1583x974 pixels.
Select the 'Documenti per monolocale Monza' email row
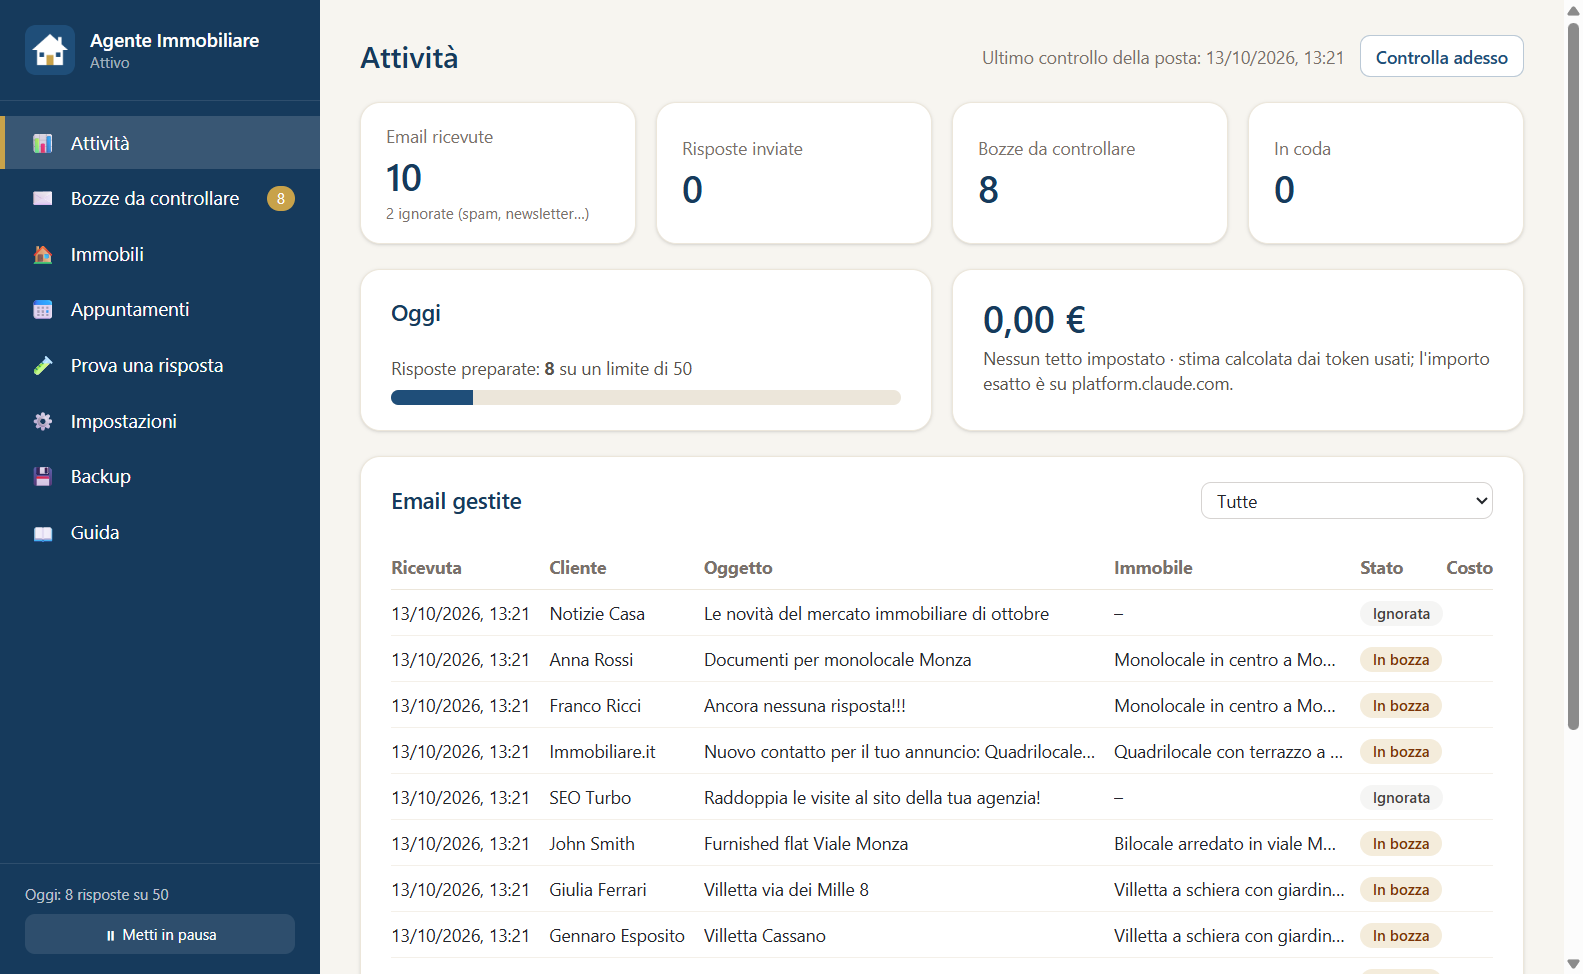[x=942, y=660]
